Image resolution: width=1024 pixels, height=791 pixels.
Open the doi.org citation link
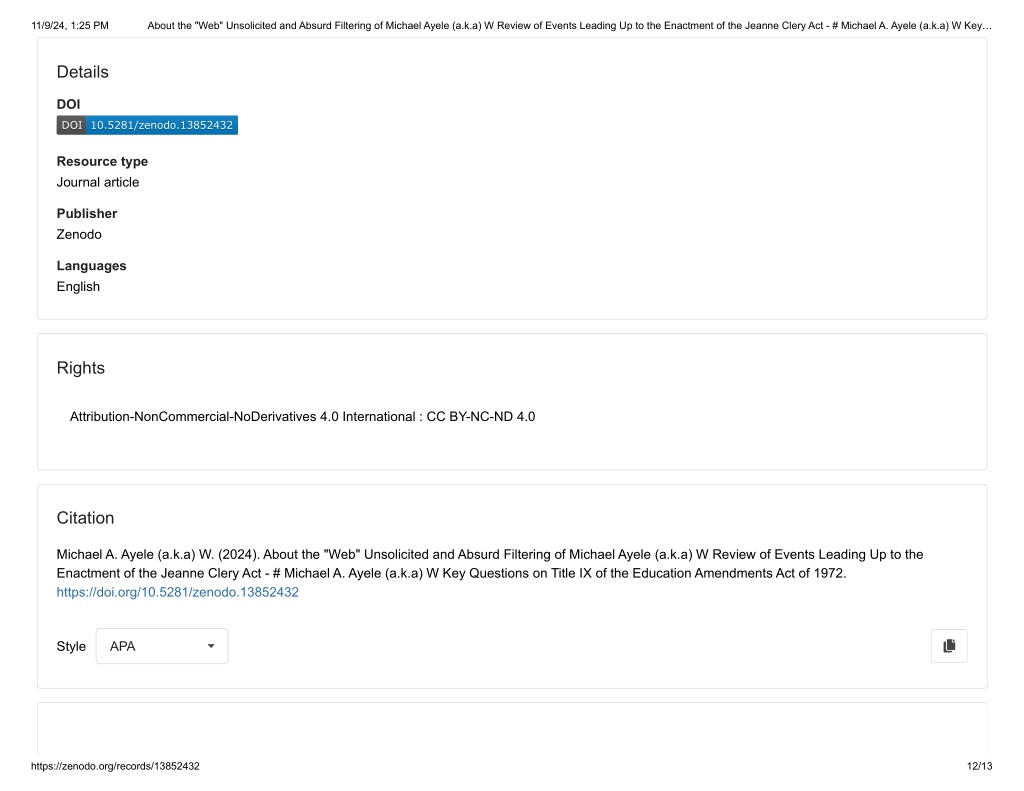coord(178,592)
